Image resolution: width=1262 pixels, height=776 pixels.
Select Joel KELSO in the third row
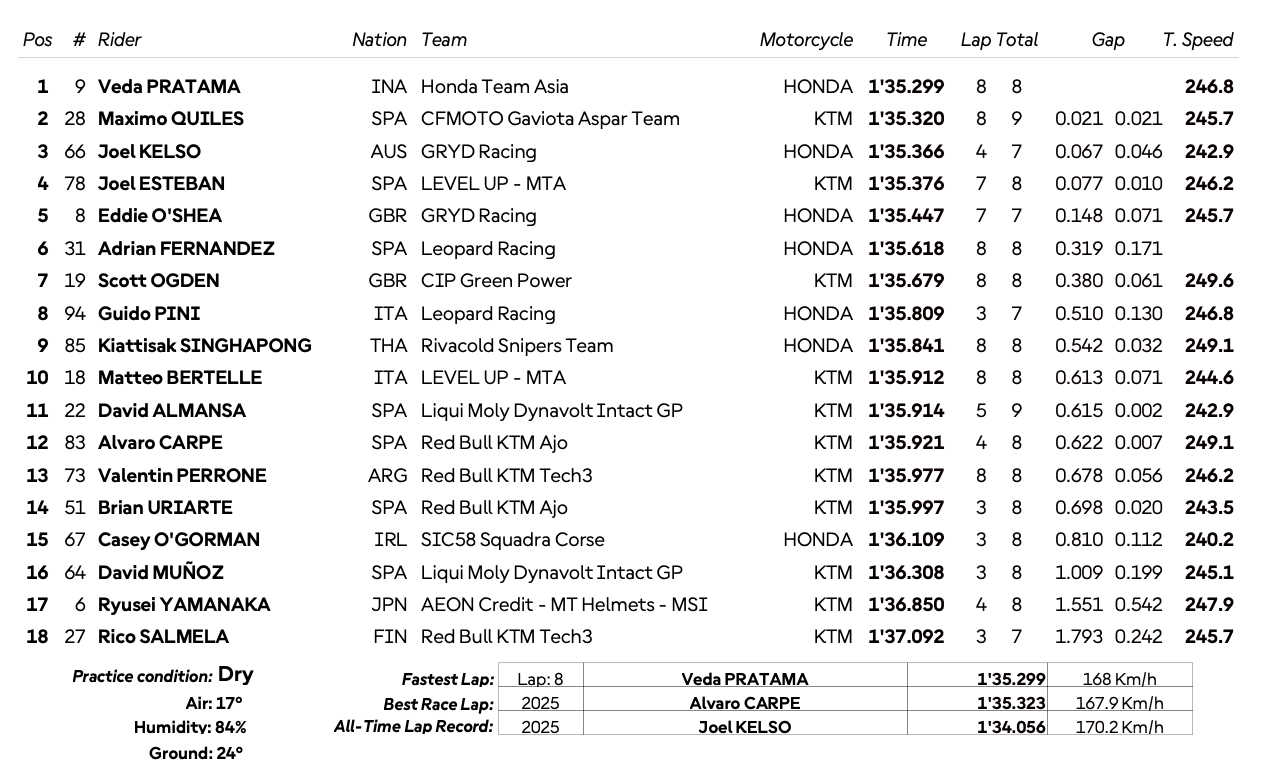[149, 152]
